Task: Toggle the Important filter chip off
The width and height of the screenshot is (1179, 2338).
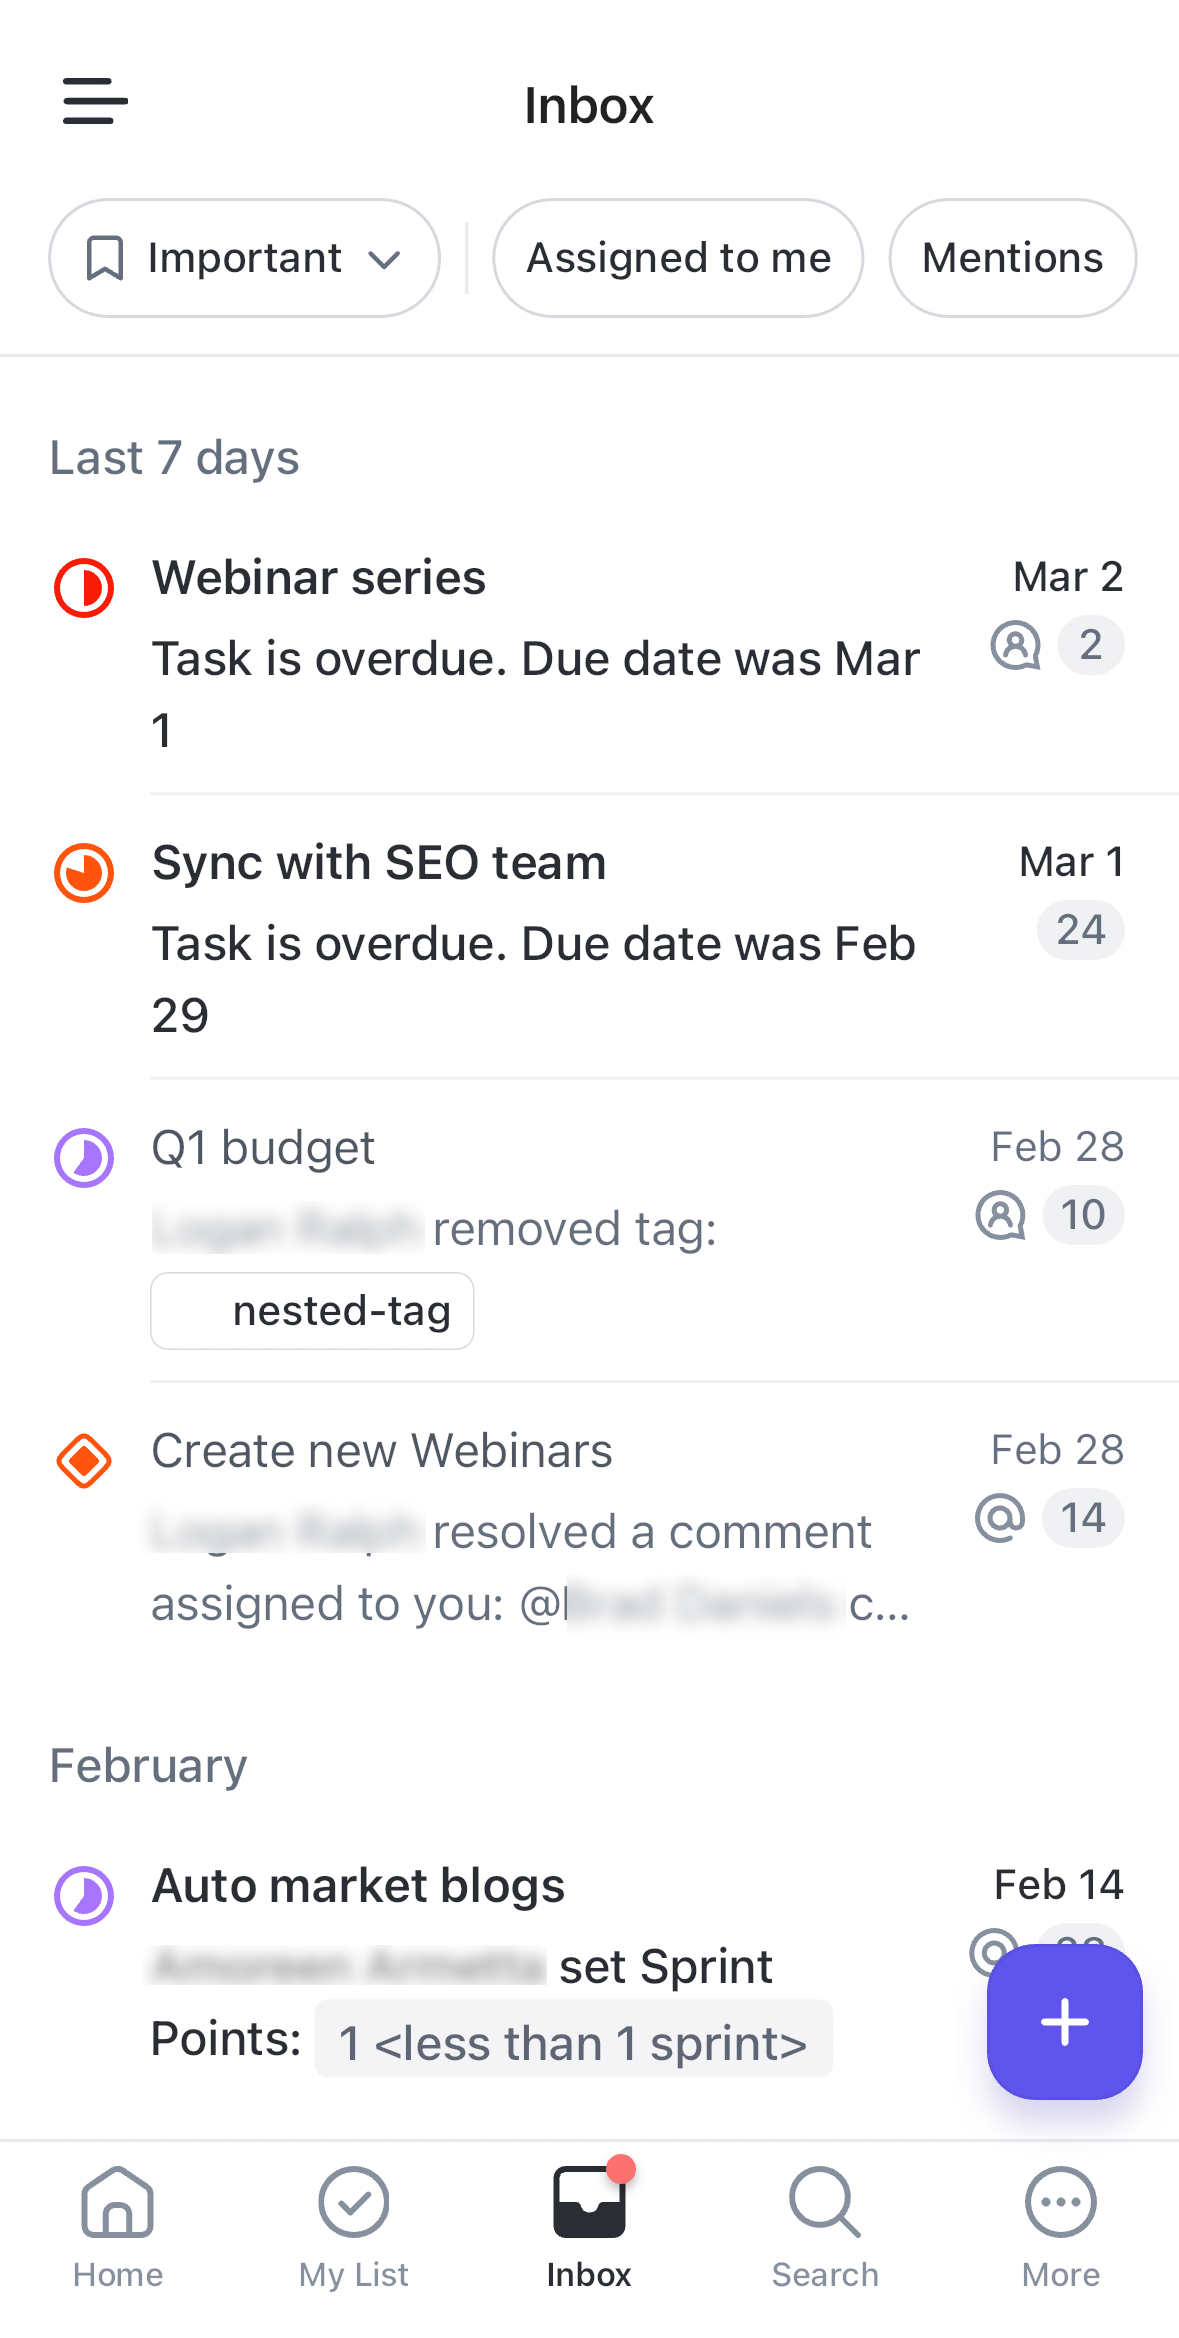Action: click(243, 258)
